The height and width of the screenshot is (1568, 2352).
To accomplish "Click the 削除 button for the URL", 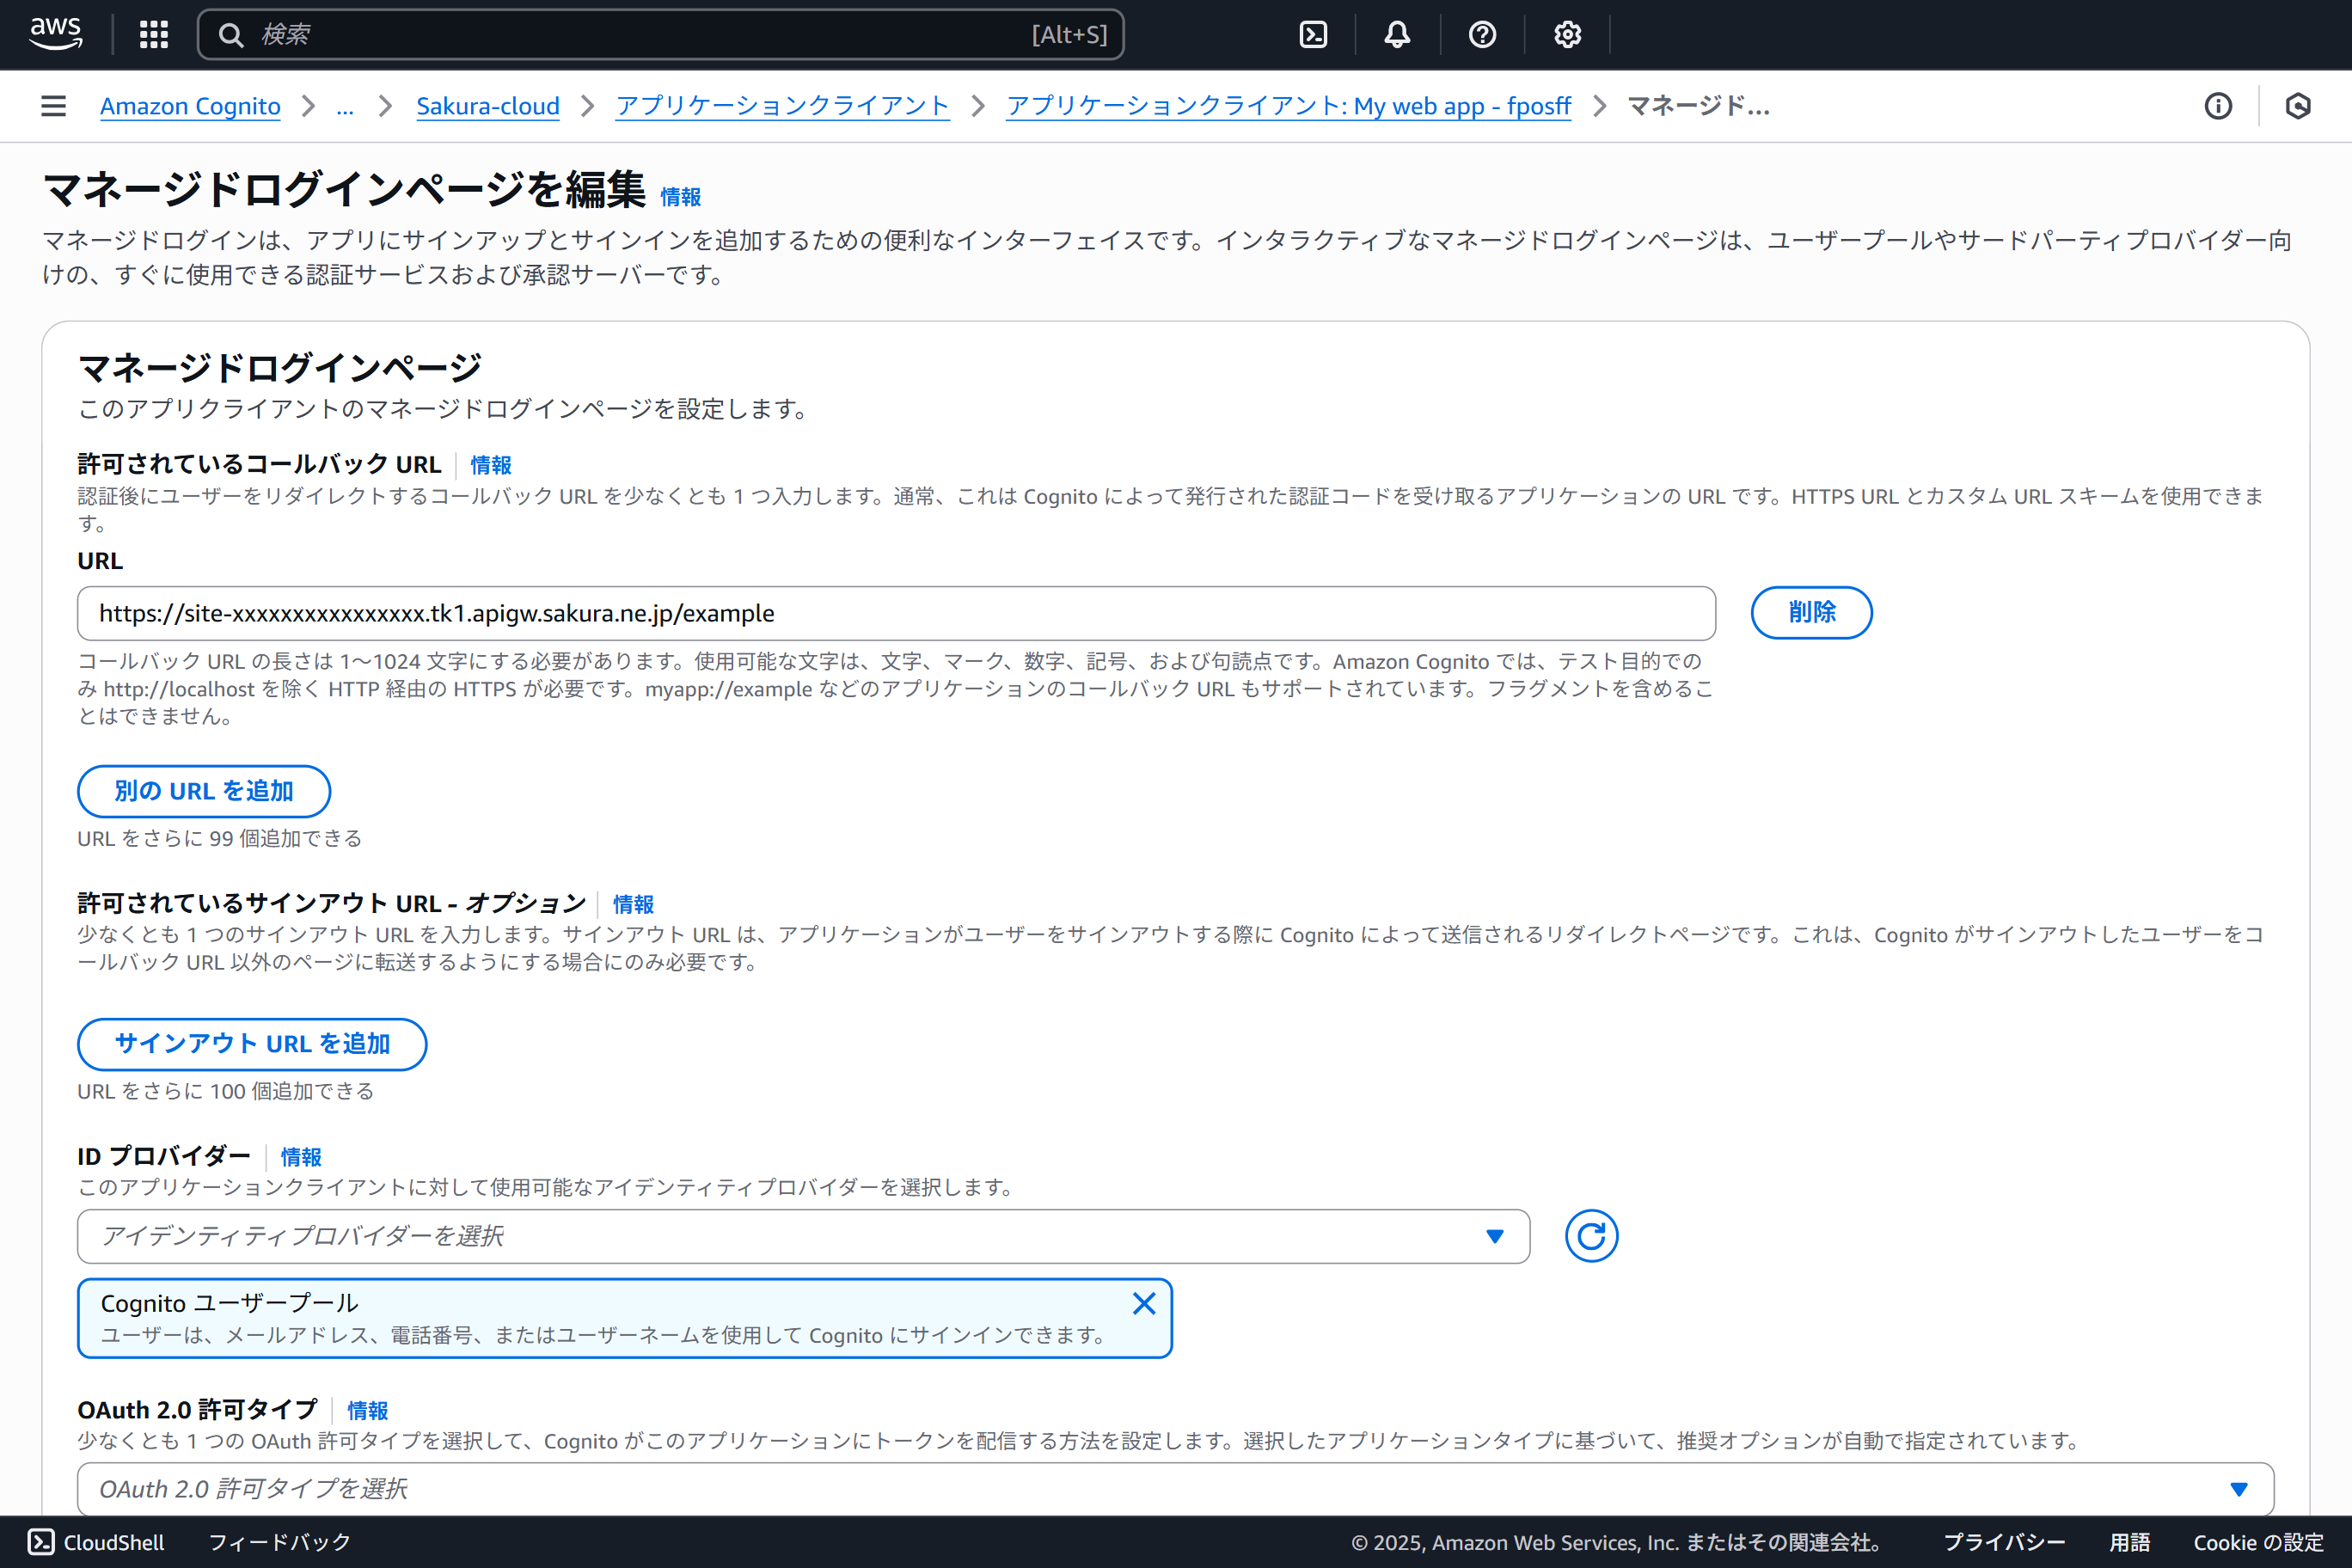I will (x=1811, y=612).
